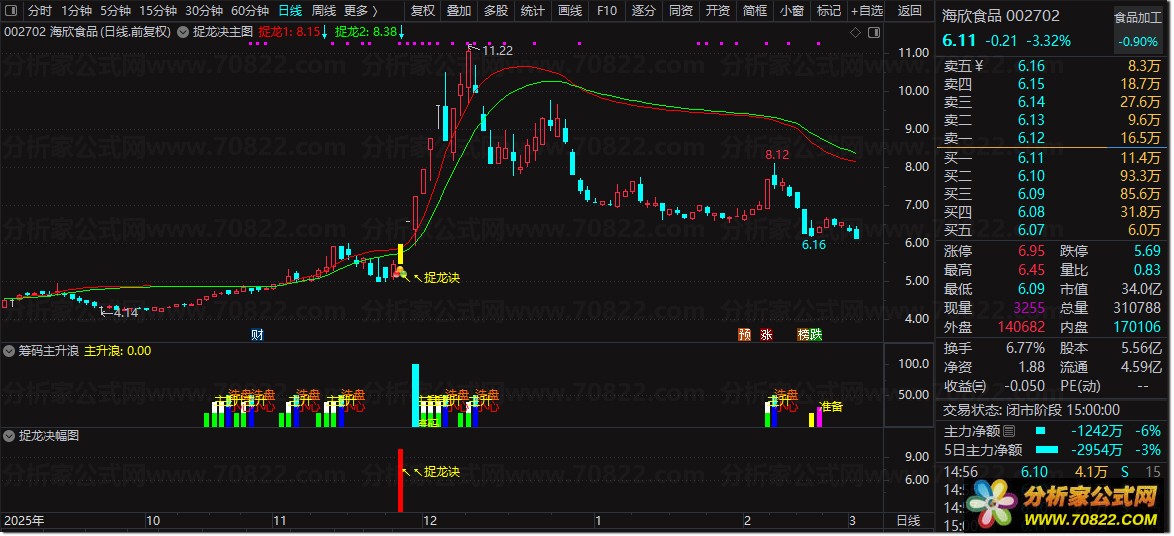Click the 卖一 price 6.12
1174x536 pixels.
click(1031, 138)
